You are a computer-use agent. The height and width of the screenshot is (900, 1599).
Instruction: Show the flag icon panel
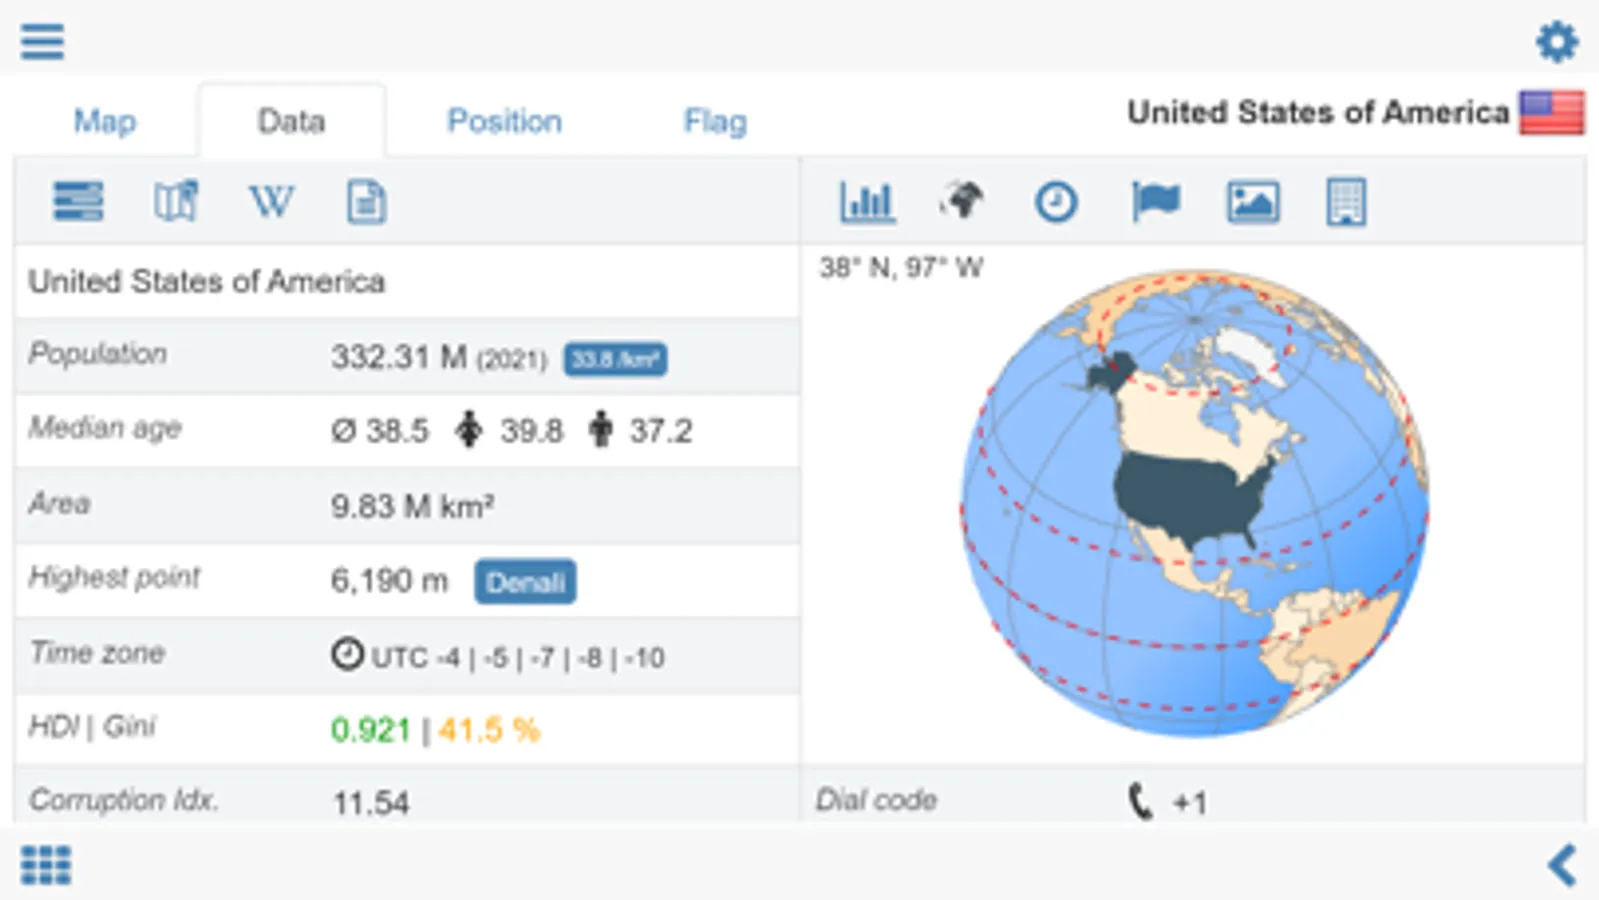(1155, 202)
